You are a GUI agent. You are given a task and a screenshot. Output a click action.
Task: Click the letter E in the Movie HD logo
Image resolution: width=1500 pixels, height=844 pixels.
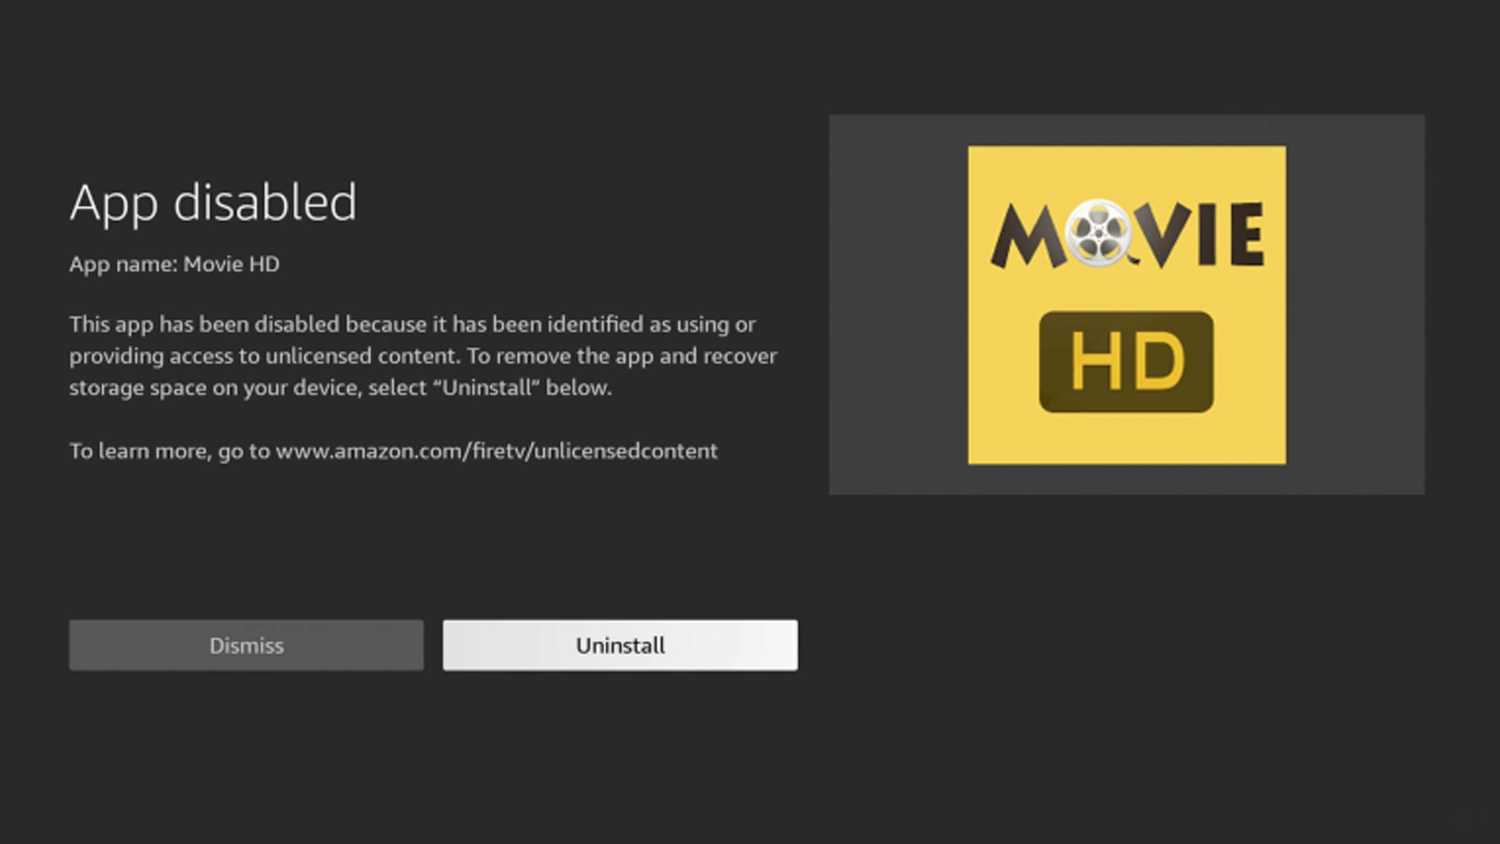point(1245,235)
